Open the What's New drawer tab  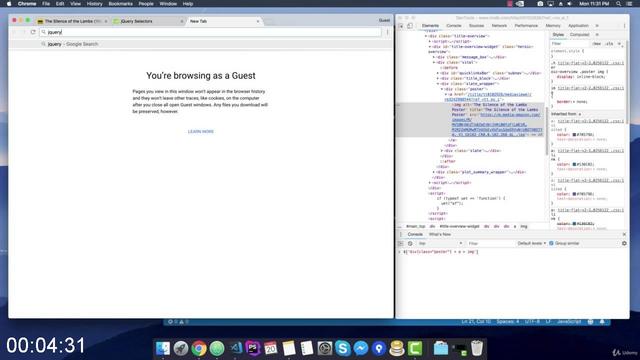[x=440, y=234]
